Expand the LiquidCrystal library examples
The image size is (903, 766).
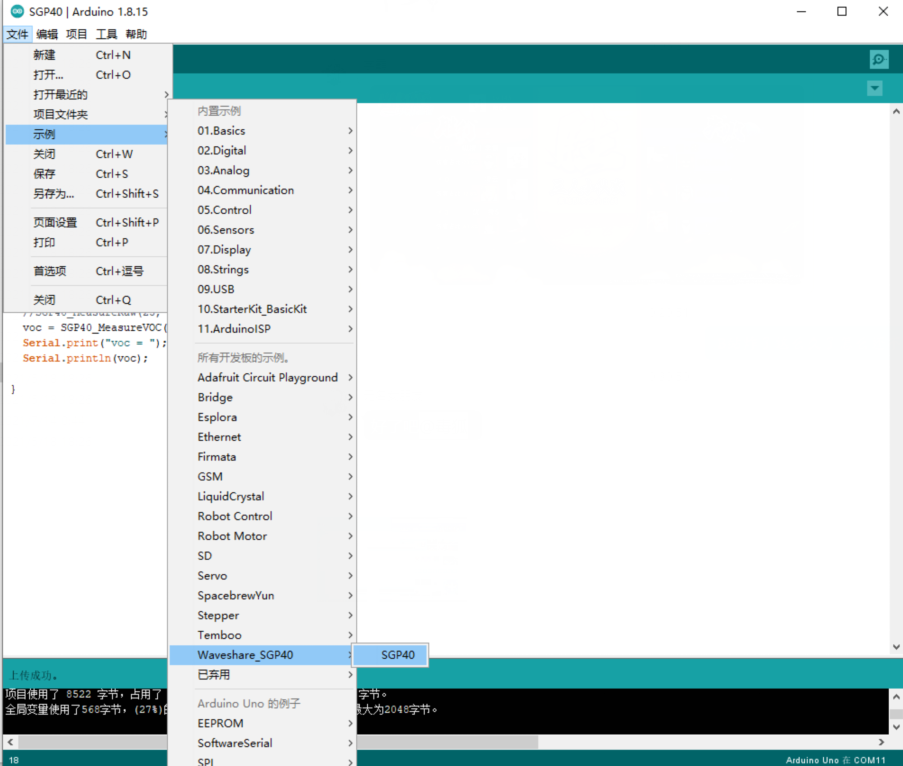click(263, 496)
